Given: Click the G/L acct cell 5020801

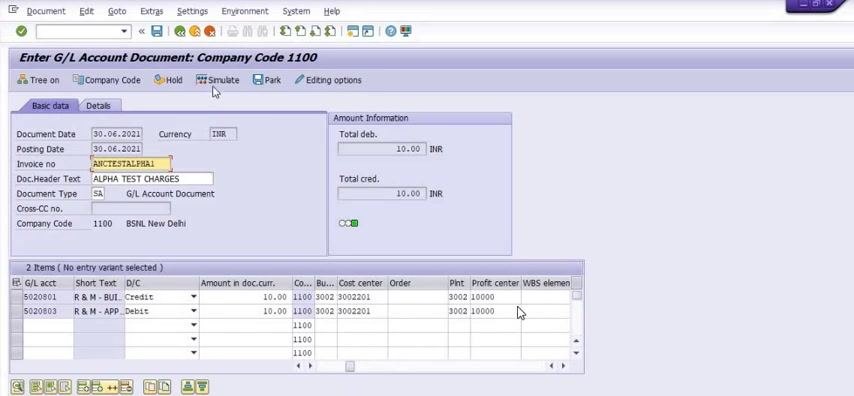Looking at the screenshot, I should [48, 297].
